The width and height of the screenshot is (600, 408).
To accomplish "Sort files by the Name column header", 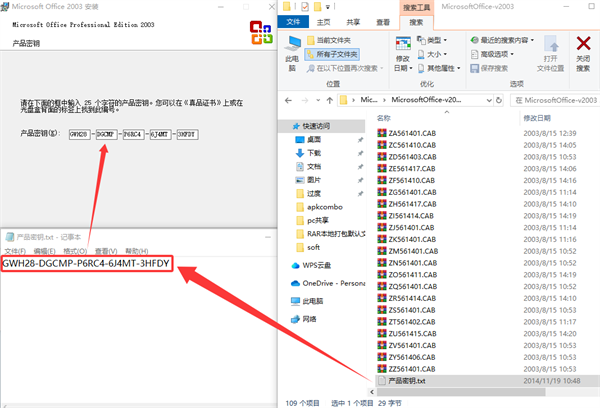I will tap(384, 118).
